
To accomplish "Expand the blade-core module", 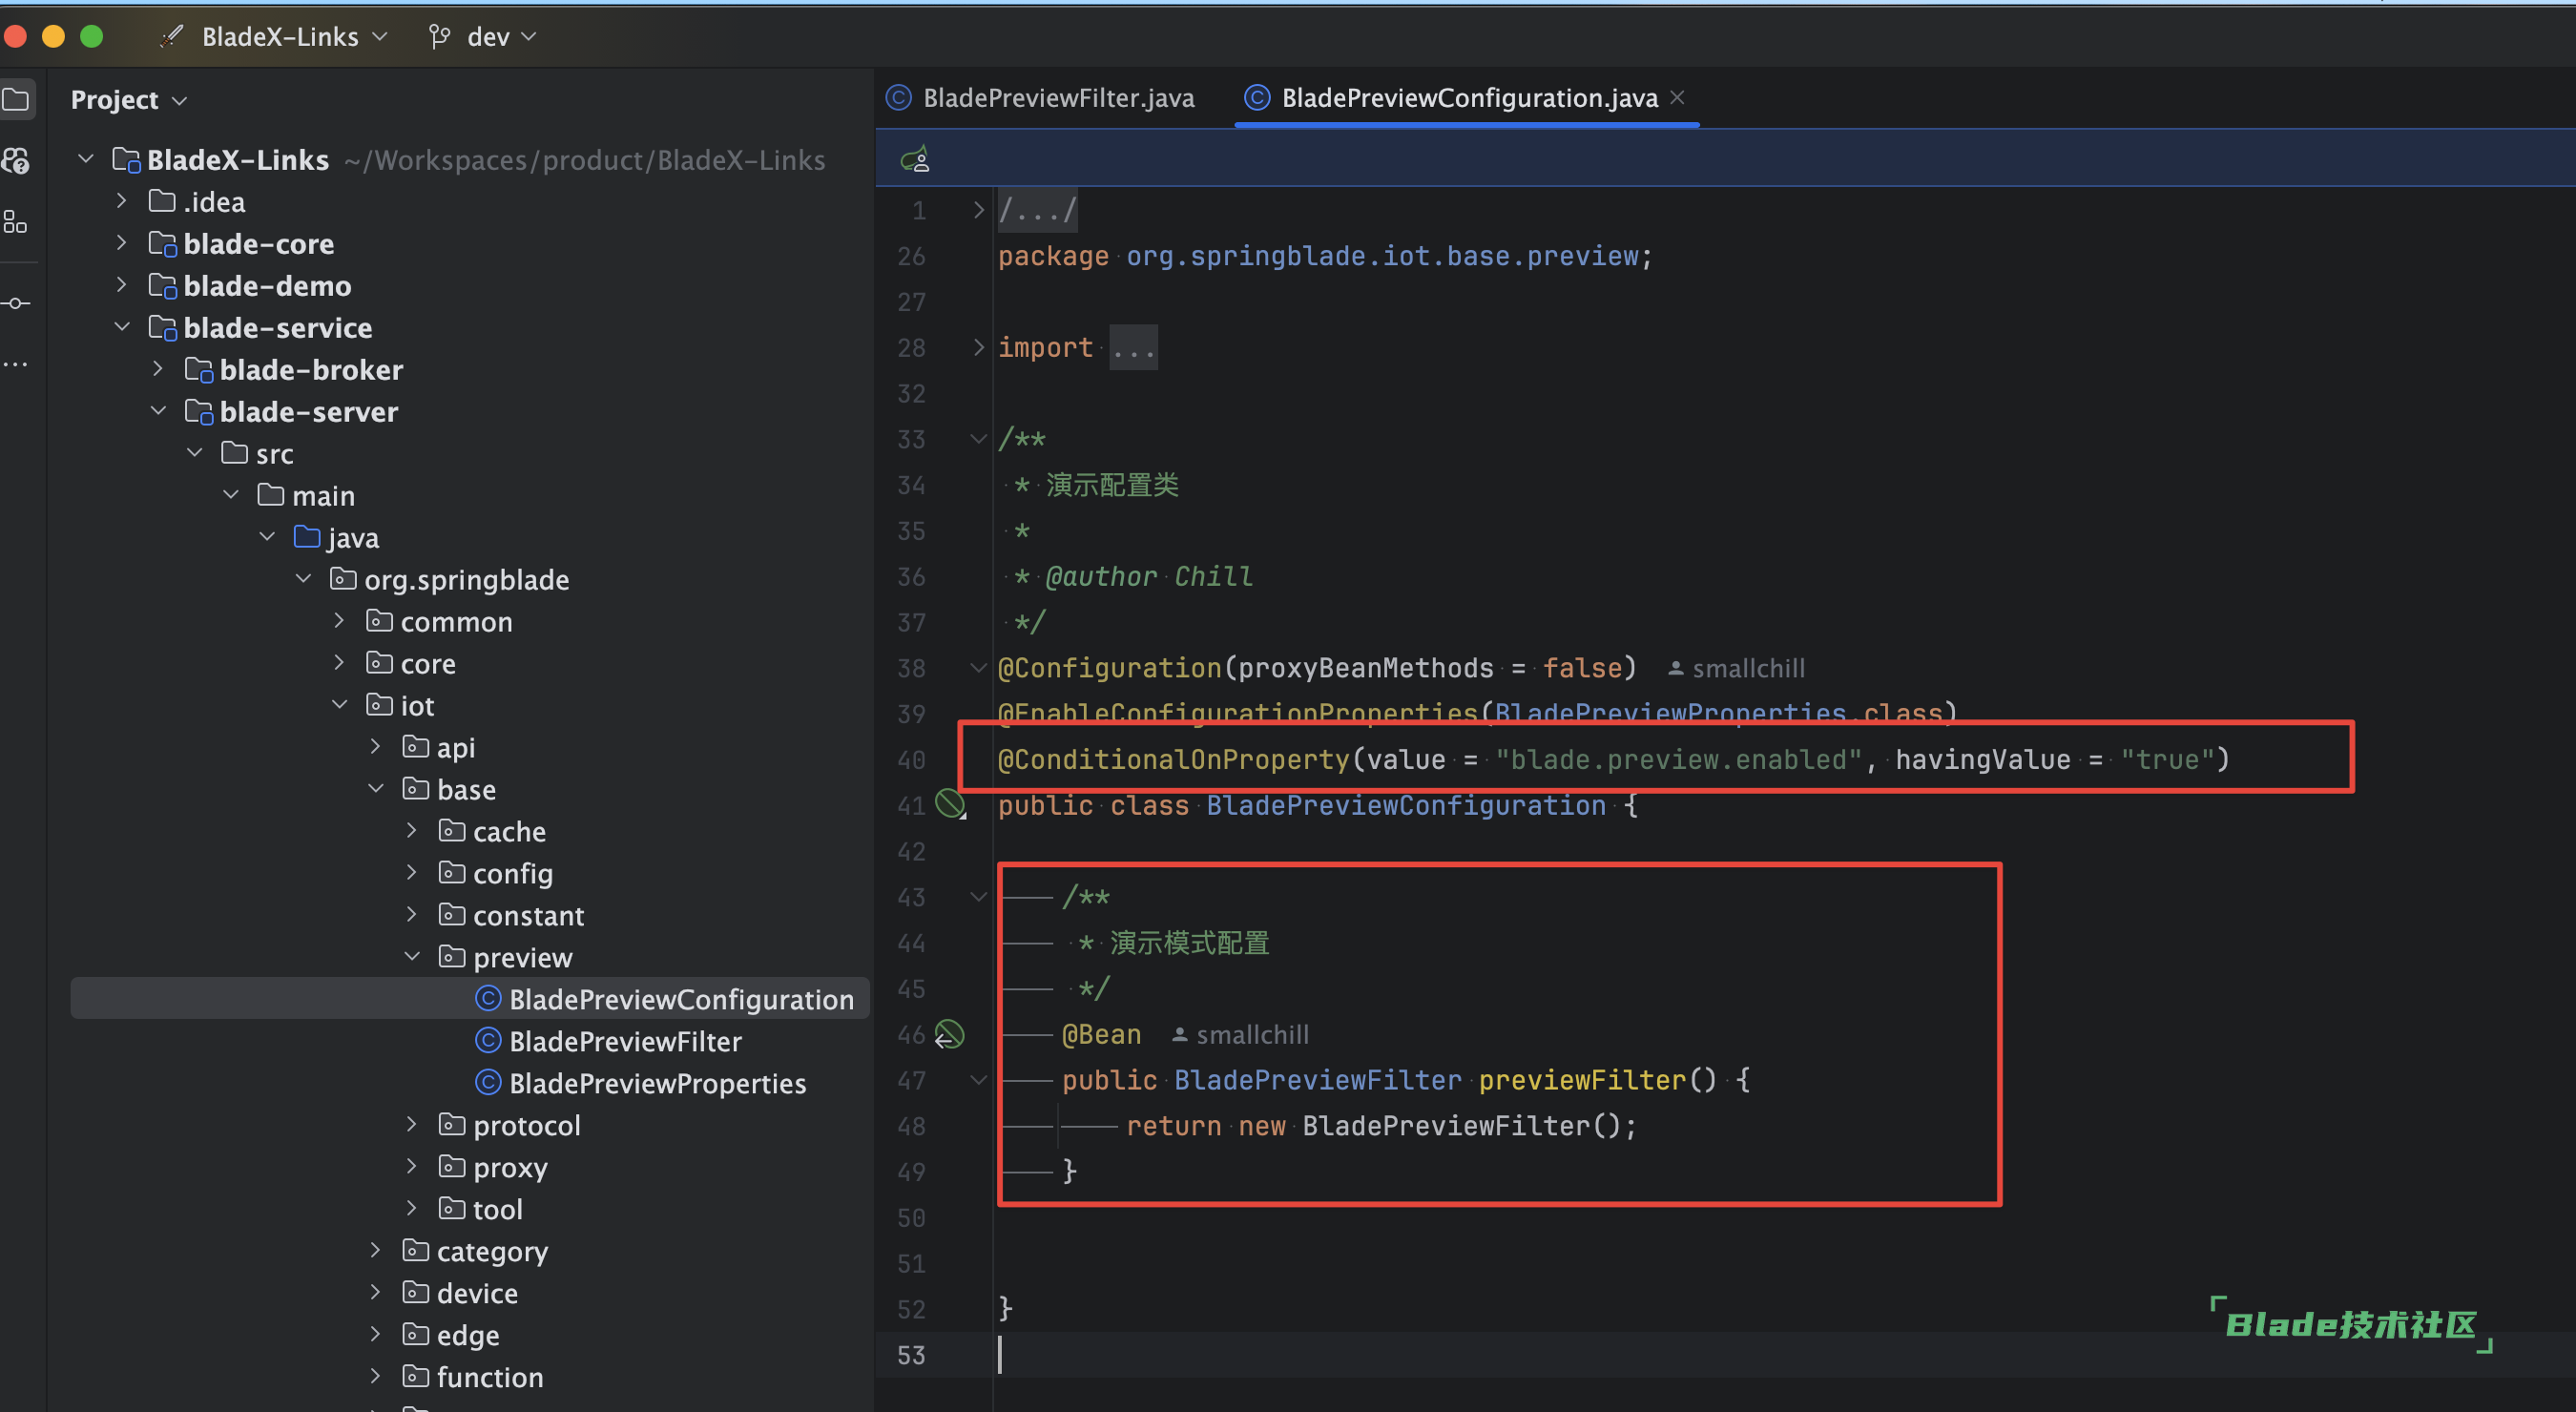I will 122,243.
